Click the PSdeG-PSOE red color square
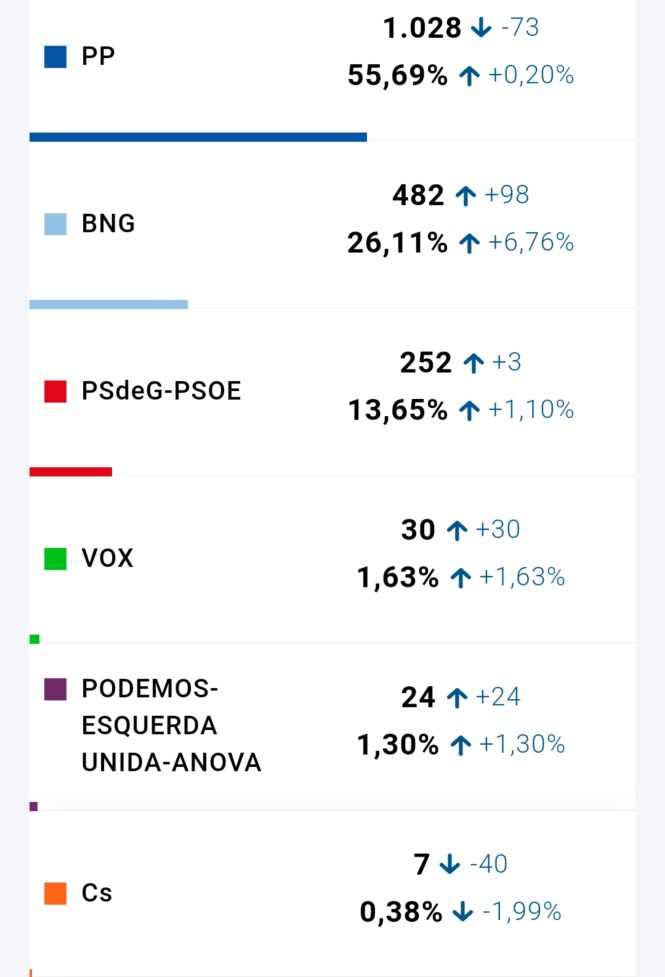 tap(56, 391)
